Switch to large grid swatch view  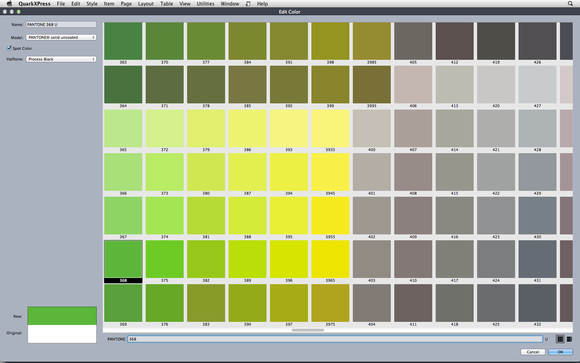560,339
